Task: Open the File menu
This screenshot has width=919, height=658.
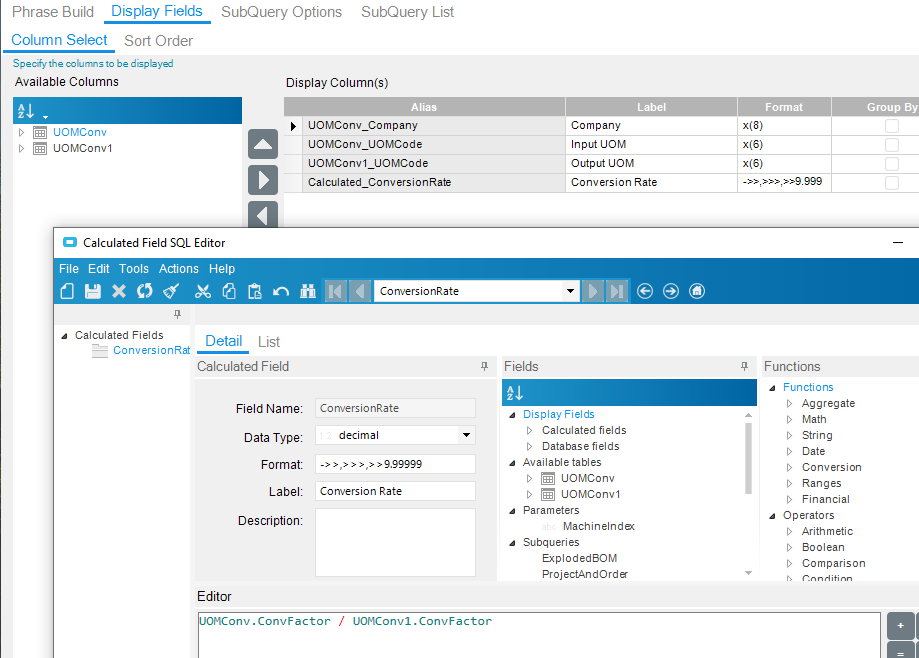Action: point(69,268)
